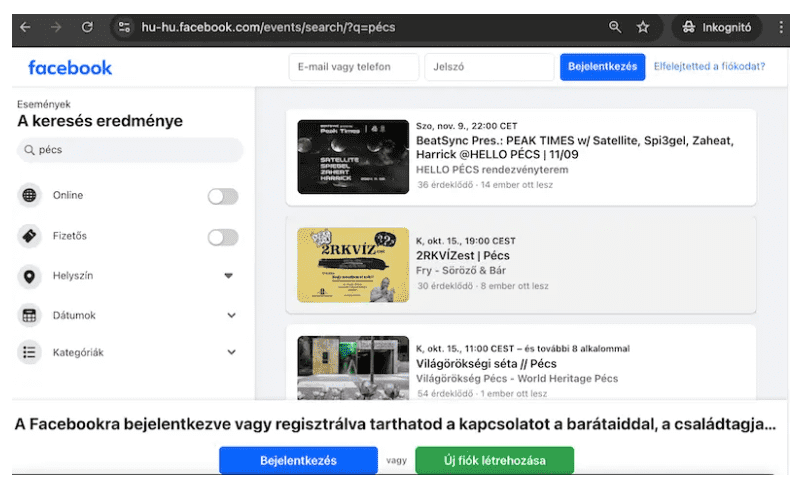Click Fry - Söröző & Bár venue text
This screenshot has height=487, width=802.
(461, 270)
